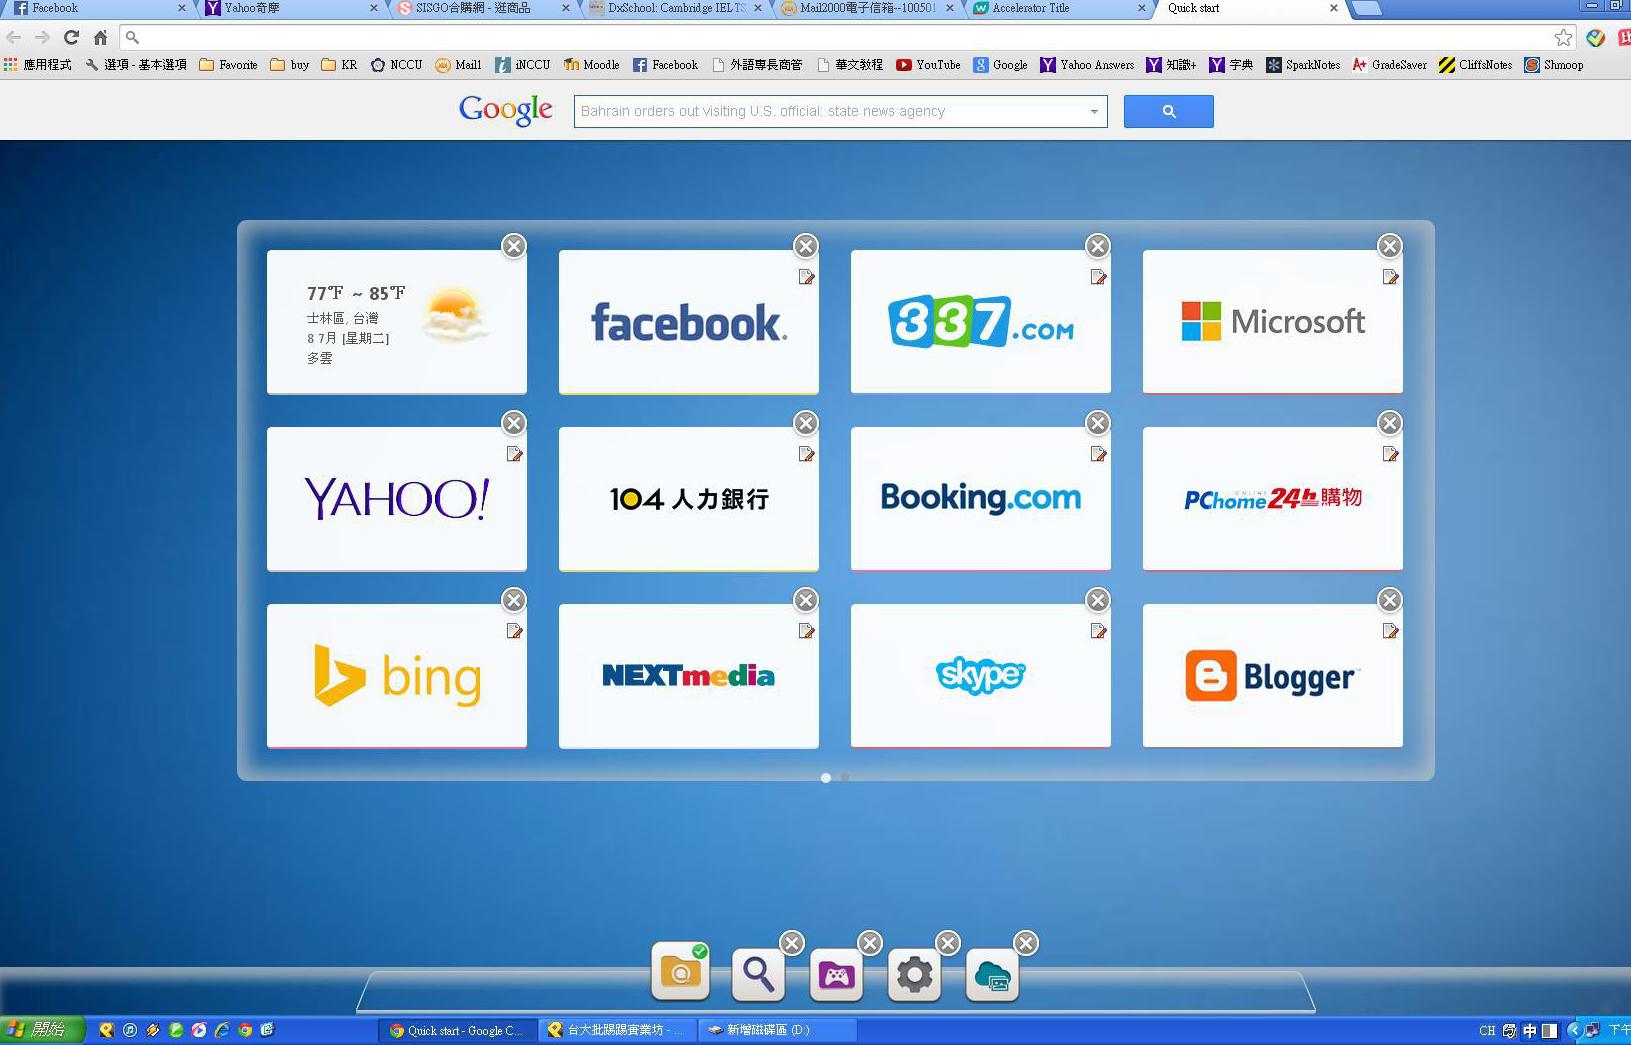1631x1045 pixels.
Task: Expand the Google search box dropdown arrow
Action: pyautogui.click(x=1094, y=111)
